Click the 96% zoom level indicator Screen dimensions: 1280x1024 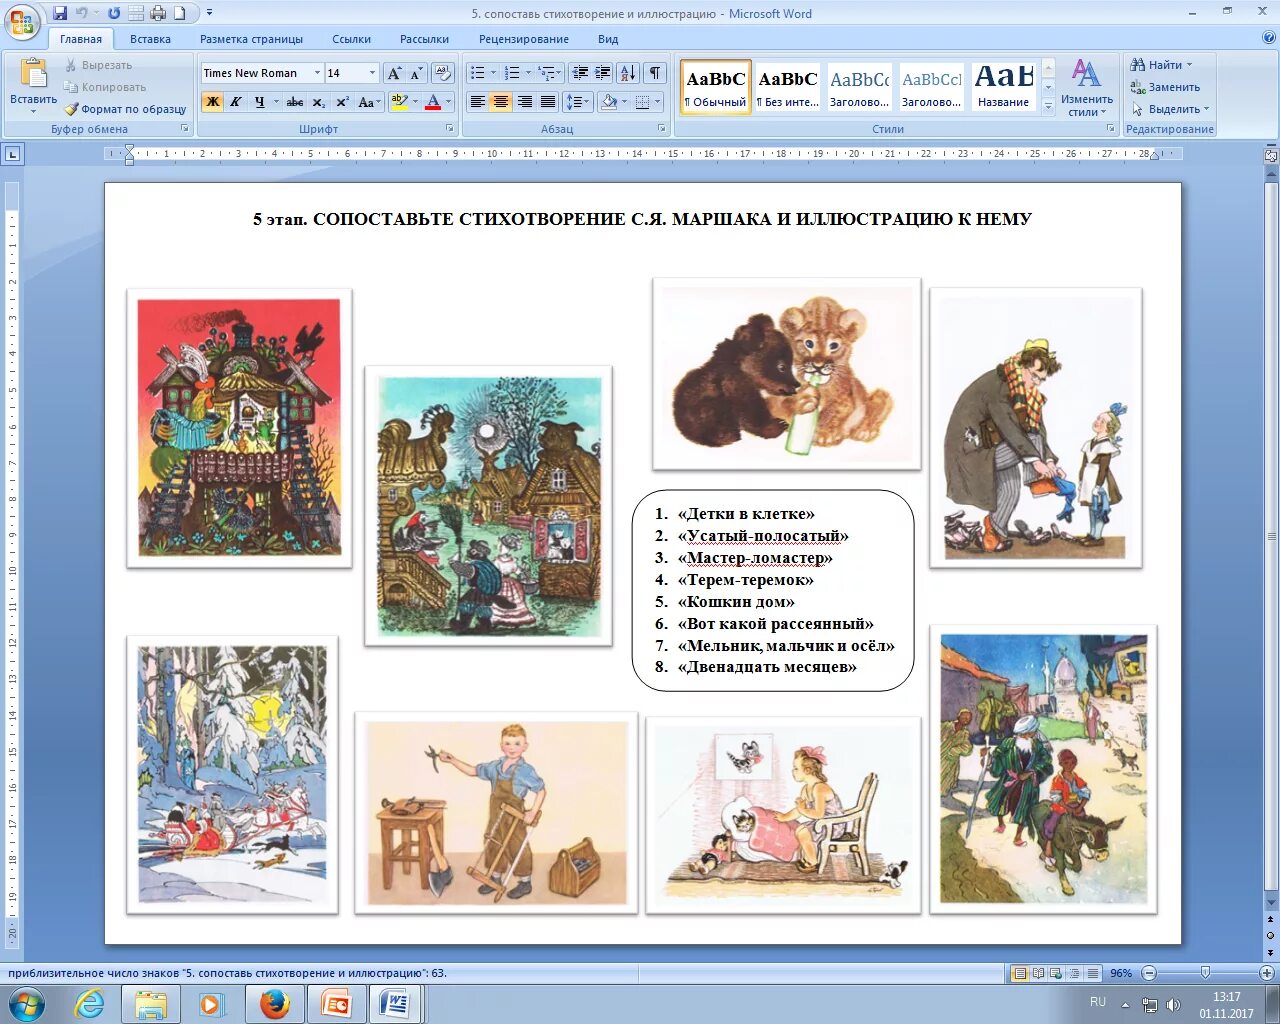(x=1121, y=973)
